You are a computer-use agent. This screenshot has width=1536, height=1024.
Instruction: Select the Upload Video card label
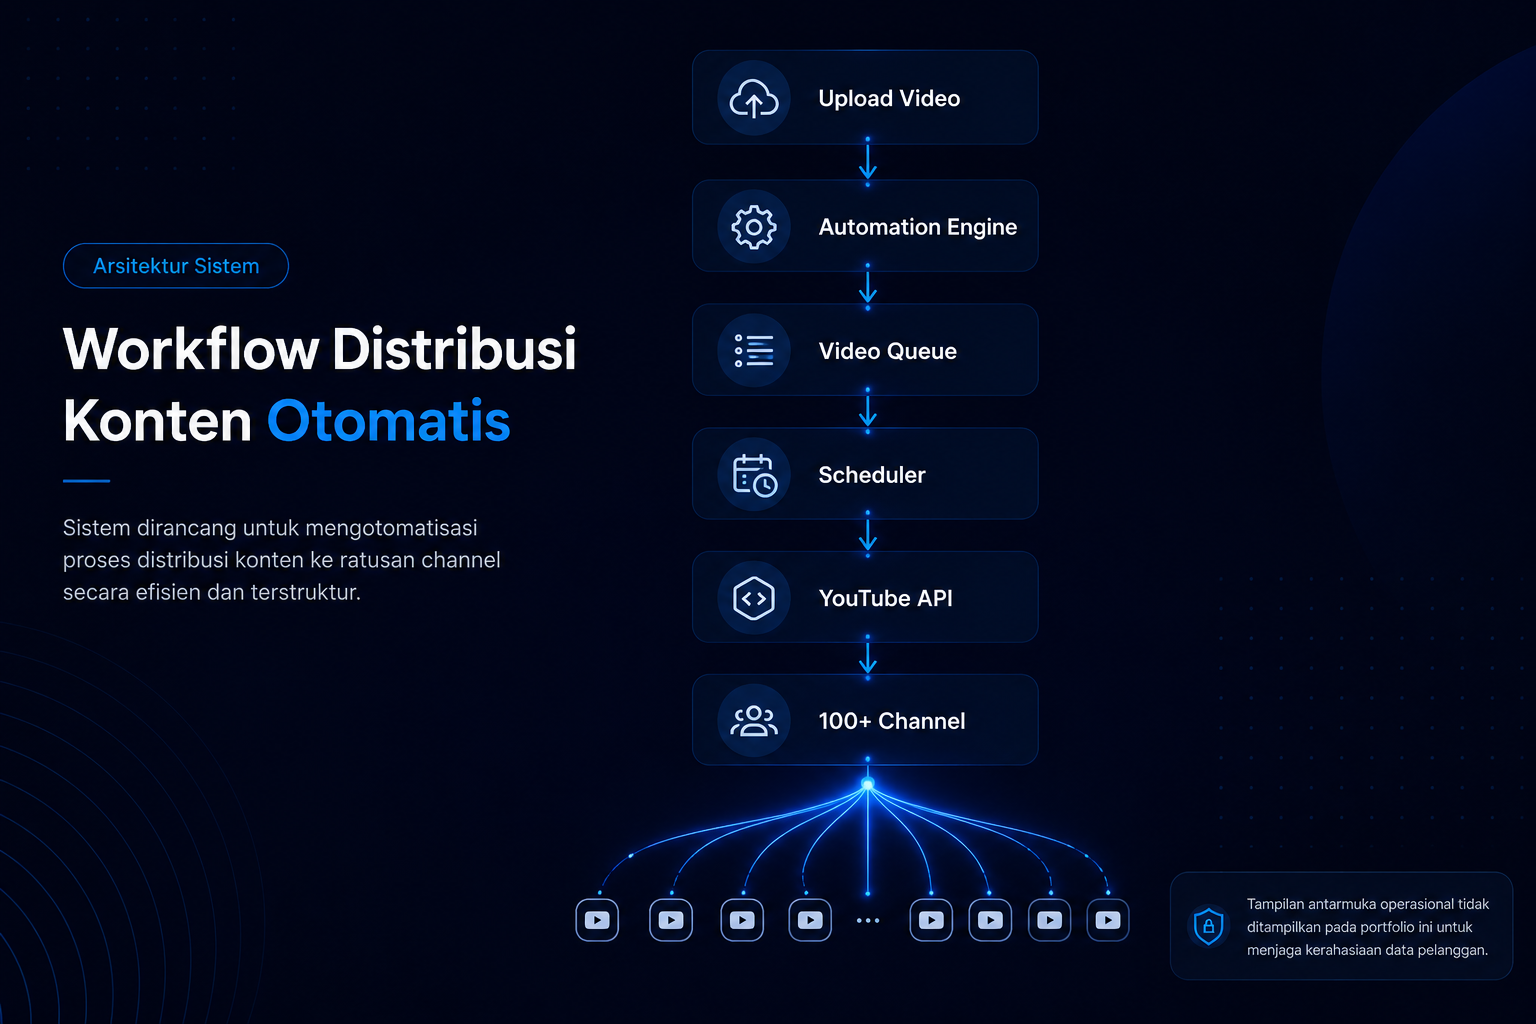coord(889,98)
